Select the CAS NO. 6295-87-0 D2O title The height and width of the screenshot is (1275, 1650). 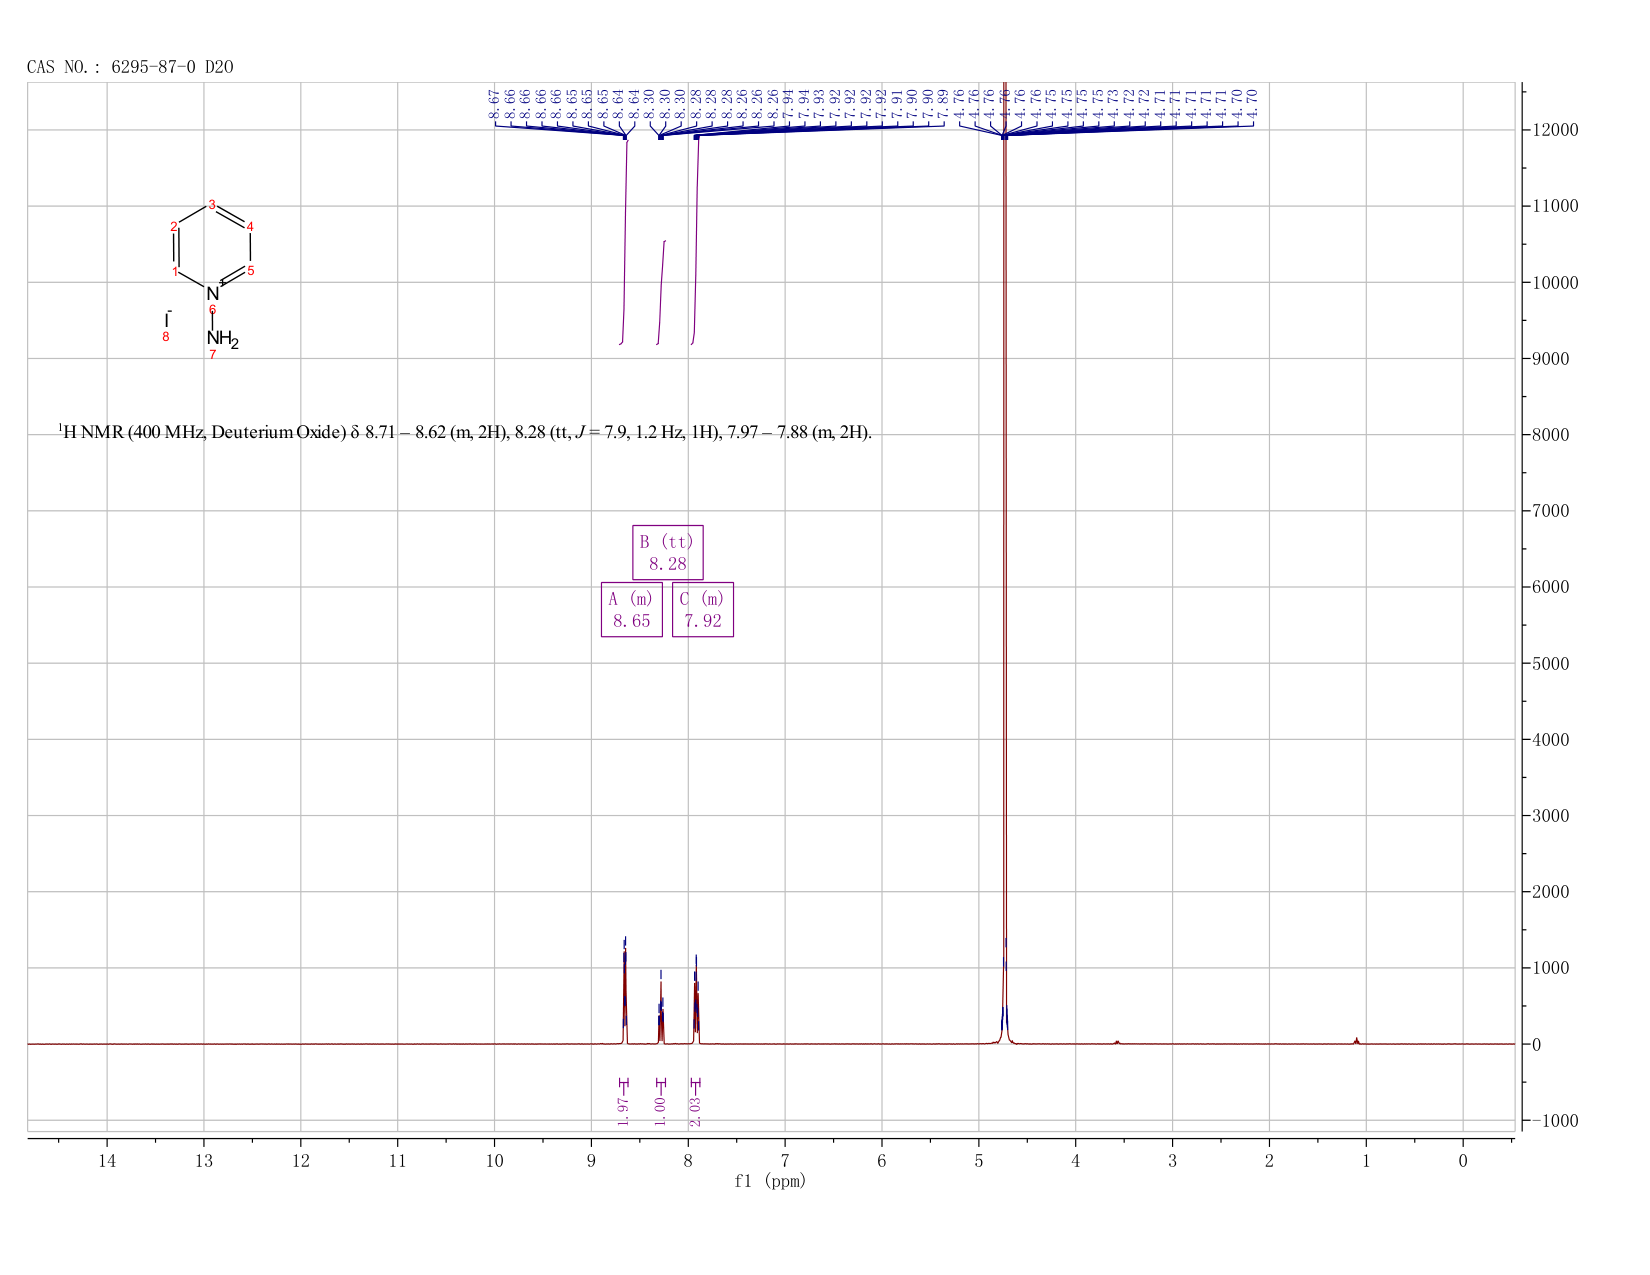pos(130,67)
